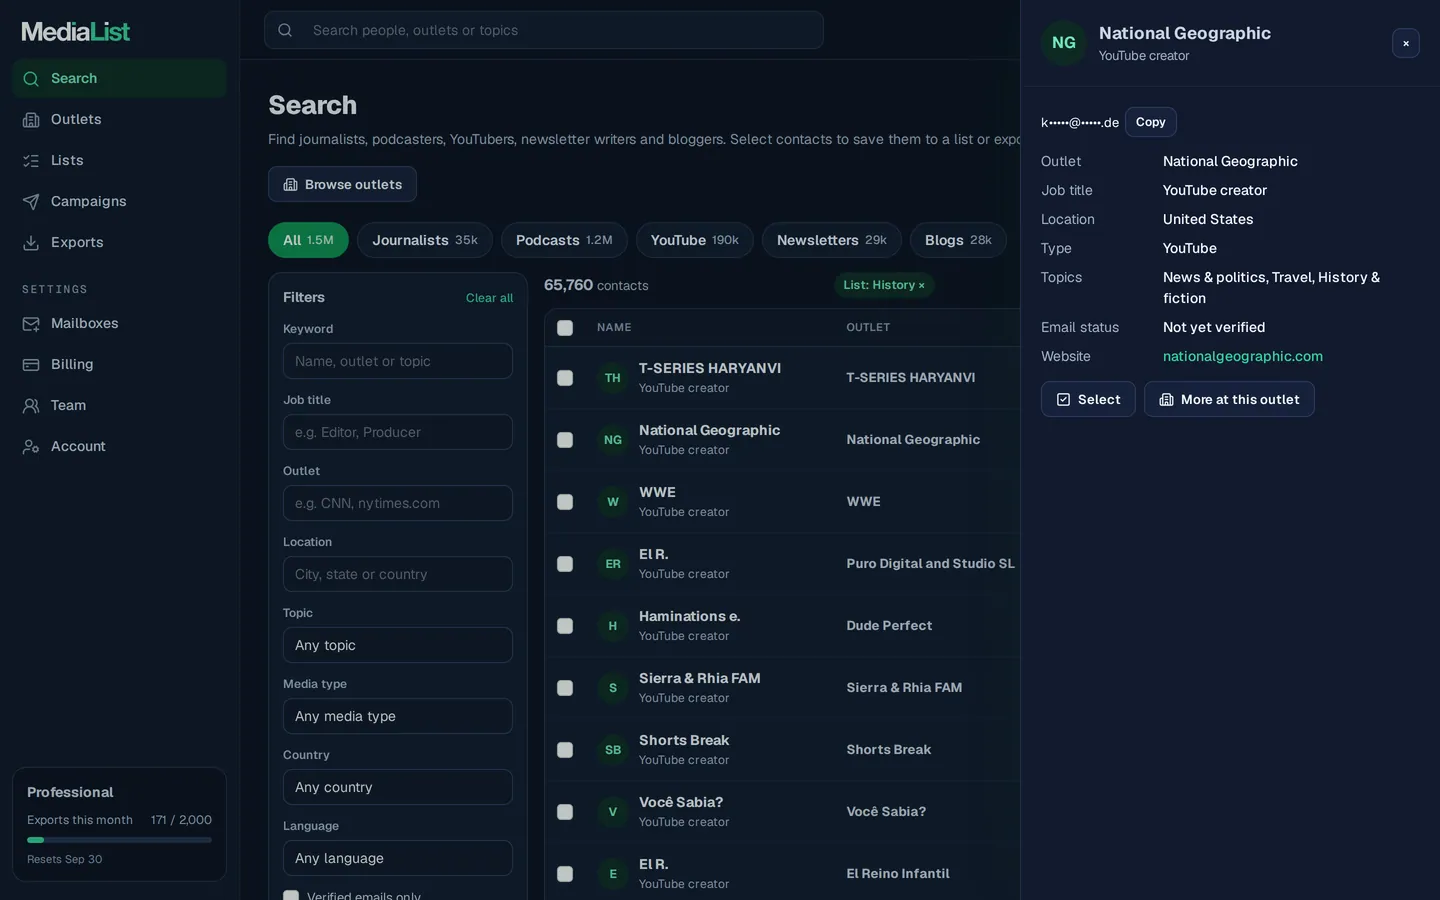Click the large NG avatar in detail panel
The image size is (1440, 900).
point(1064,43)
